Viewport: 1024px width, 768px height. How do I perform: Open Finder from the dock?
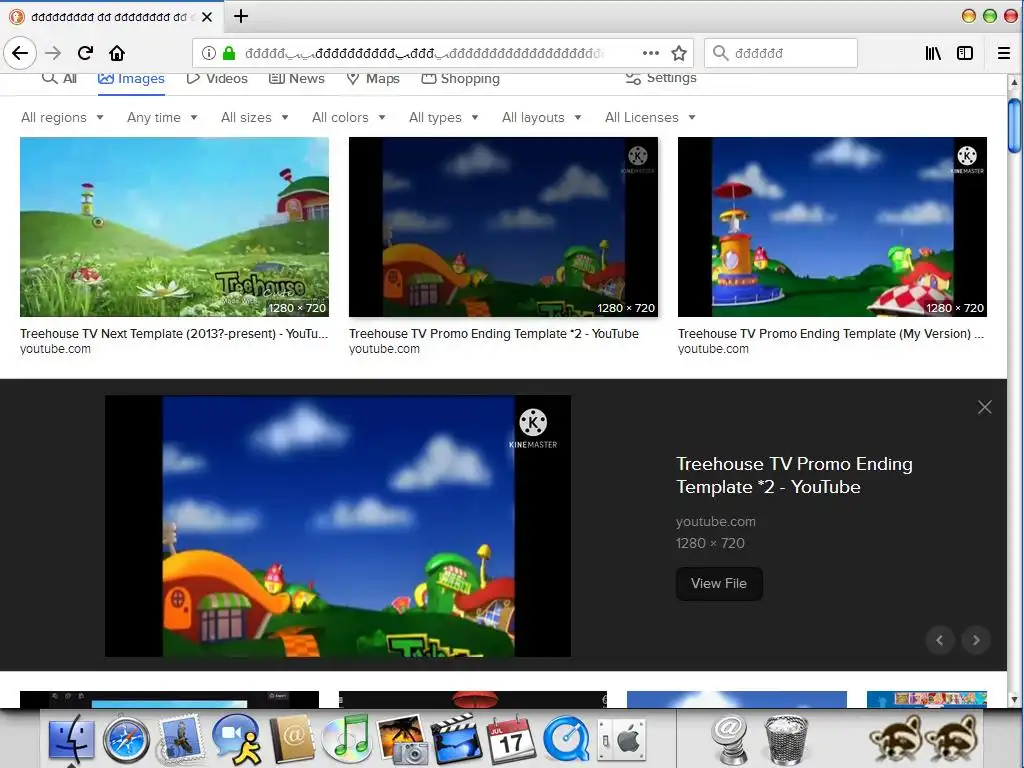71,739
